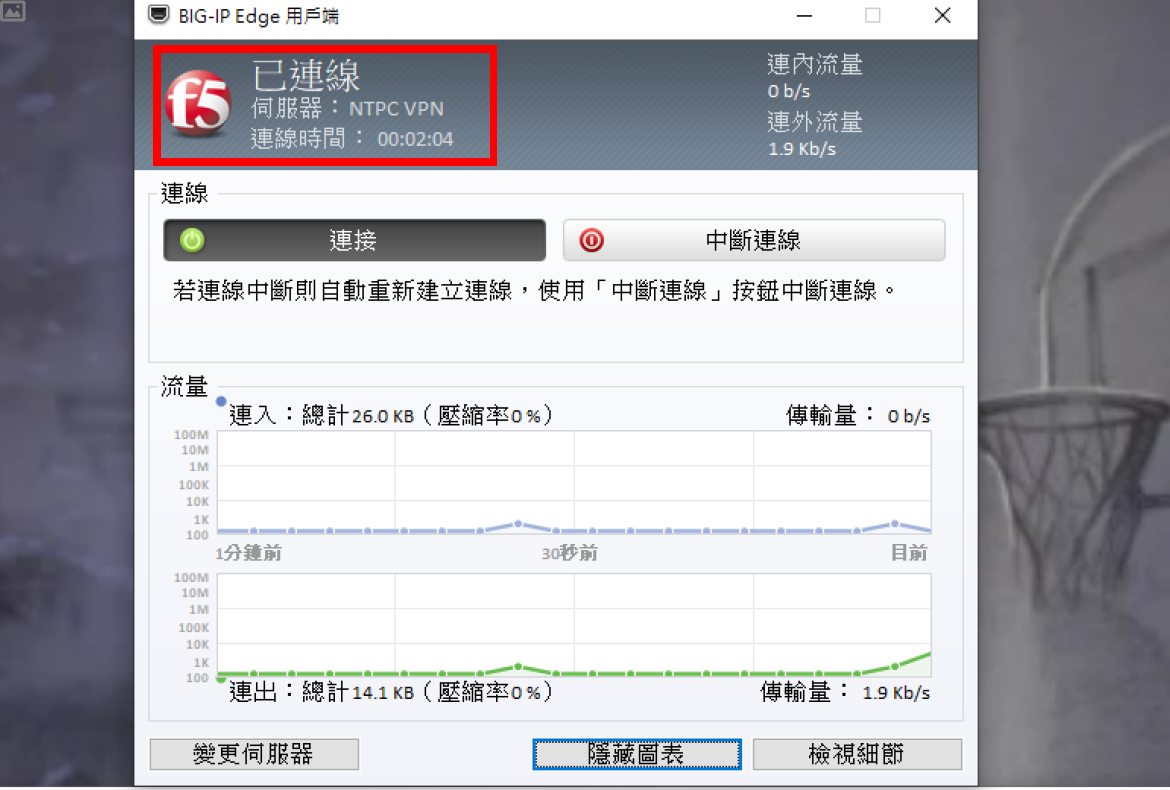Screen dimensions: 1170x790
Task: Click the red stop icon on 中斷連線
Action: click(591, 240)
